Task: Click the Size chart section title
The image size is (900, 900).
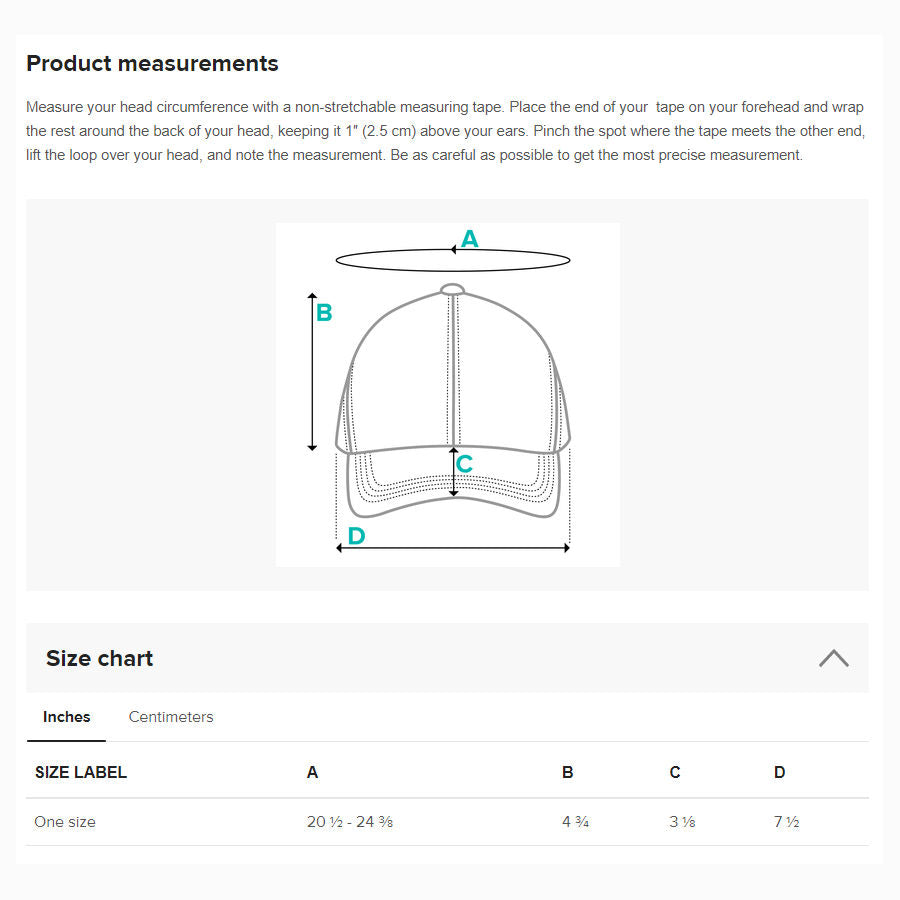Action: coord(99,658)
